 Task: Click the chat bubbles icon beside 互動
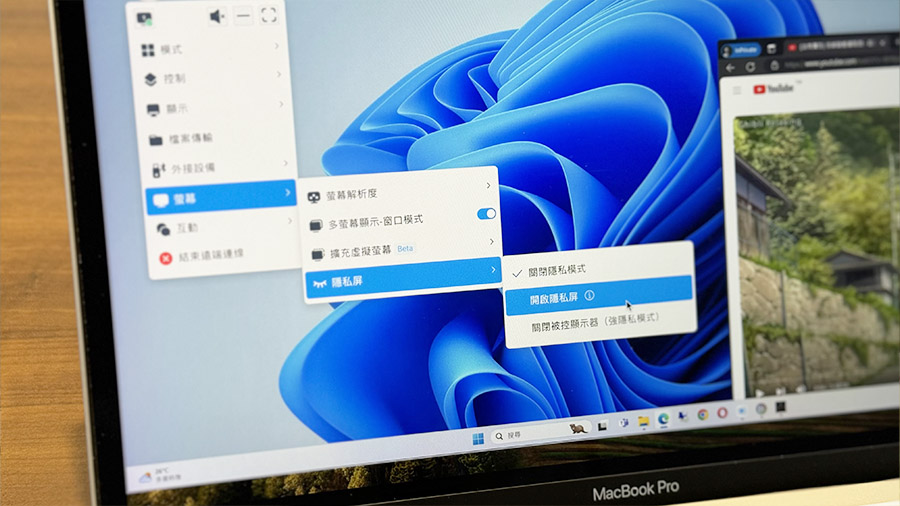[x=163, y=229]
